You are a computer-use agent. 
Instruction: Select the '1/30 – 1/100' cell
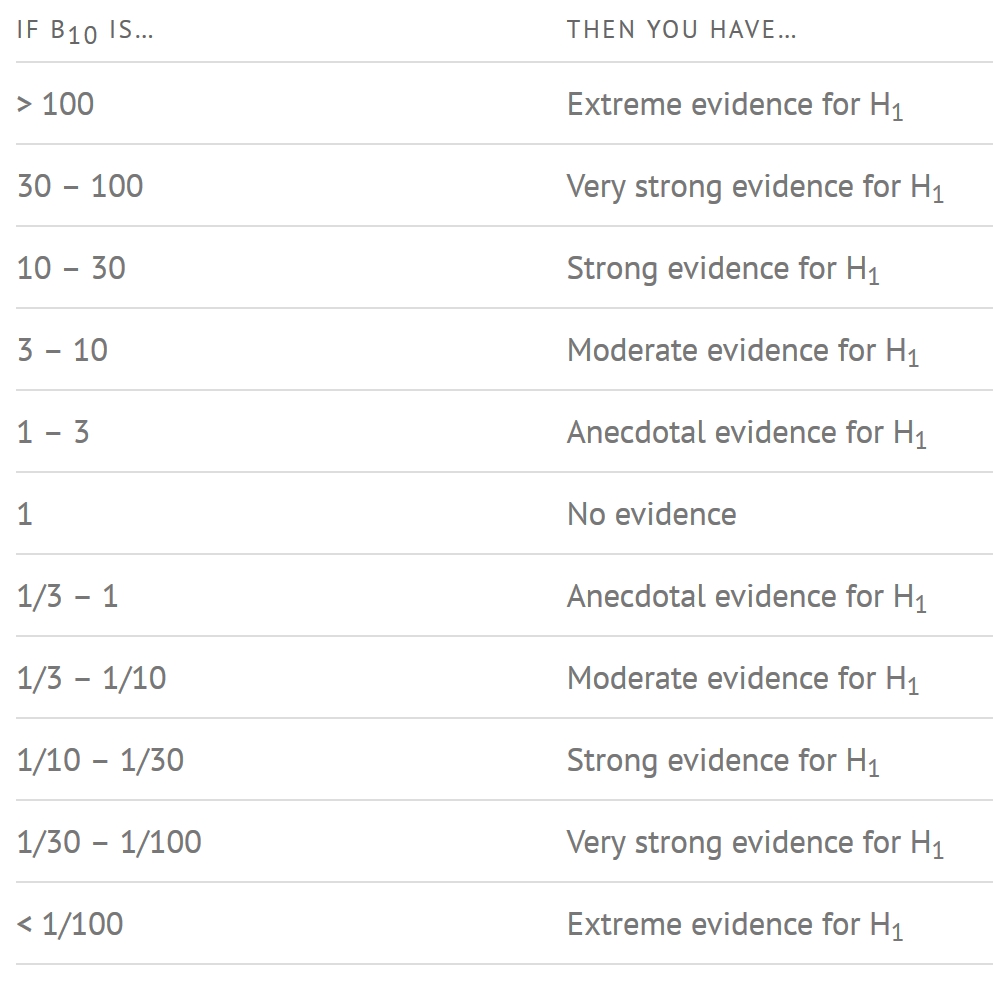pos(109,842)
